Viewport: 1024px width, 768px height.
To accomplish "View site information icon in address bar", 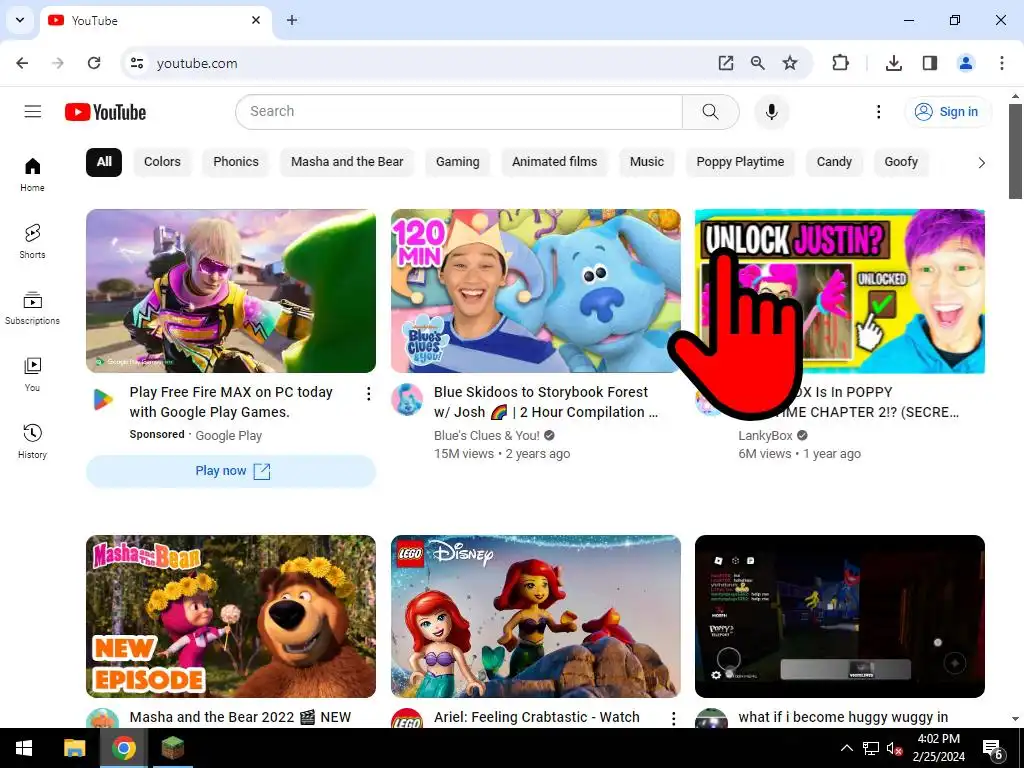I will (136, 63).
